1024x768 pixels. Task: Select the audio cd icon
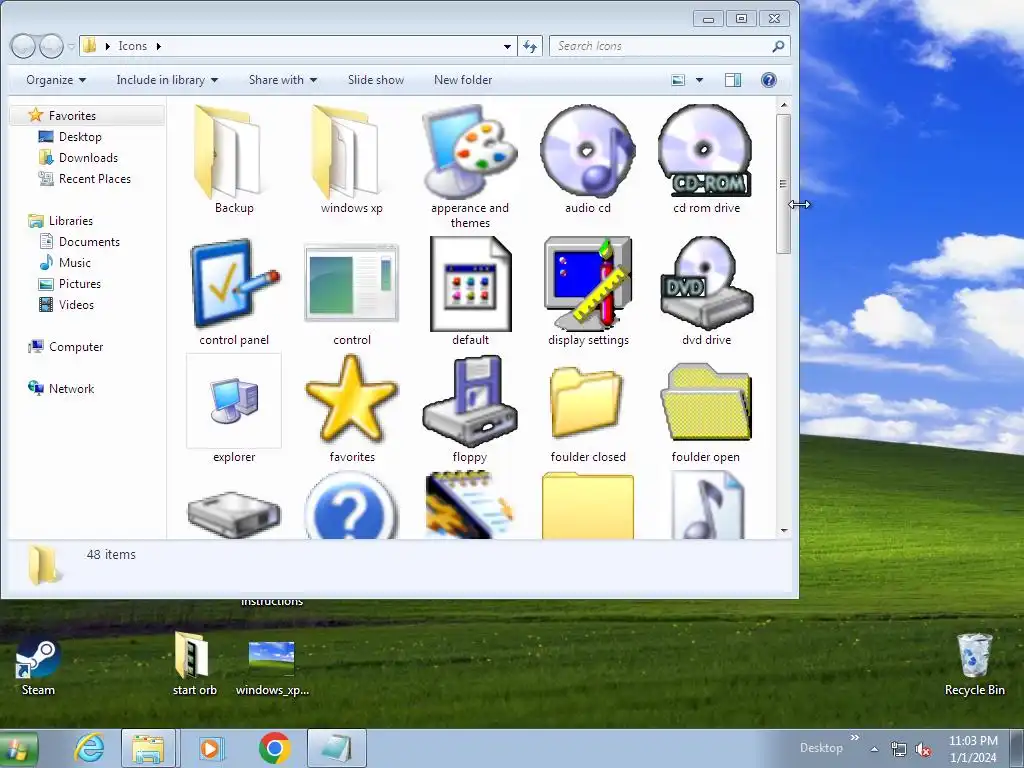click(588, 160)
